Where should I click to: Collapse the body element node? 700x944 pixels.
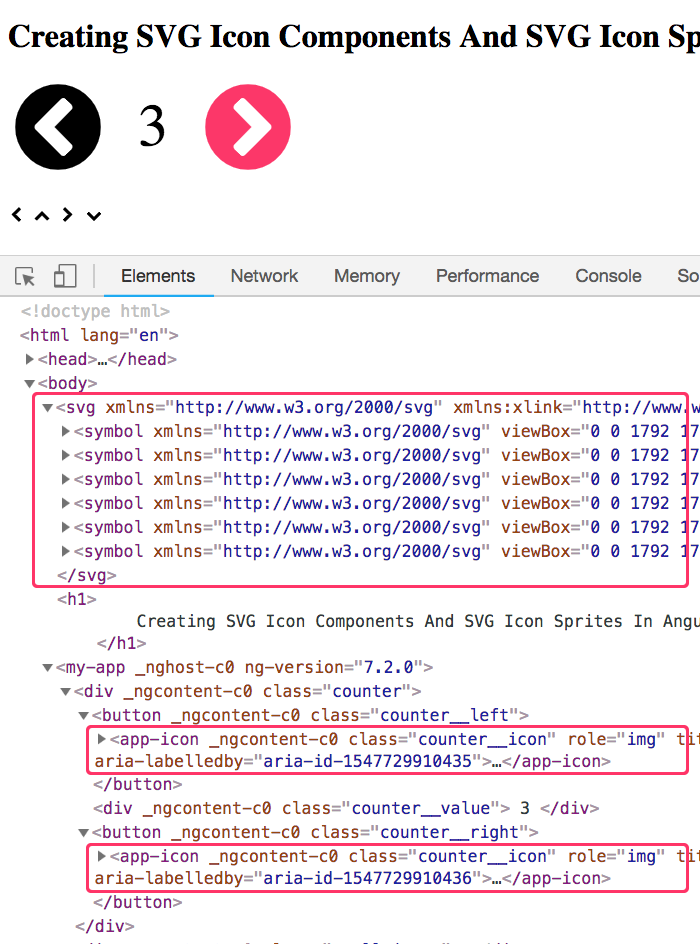[x=30, y=383]
